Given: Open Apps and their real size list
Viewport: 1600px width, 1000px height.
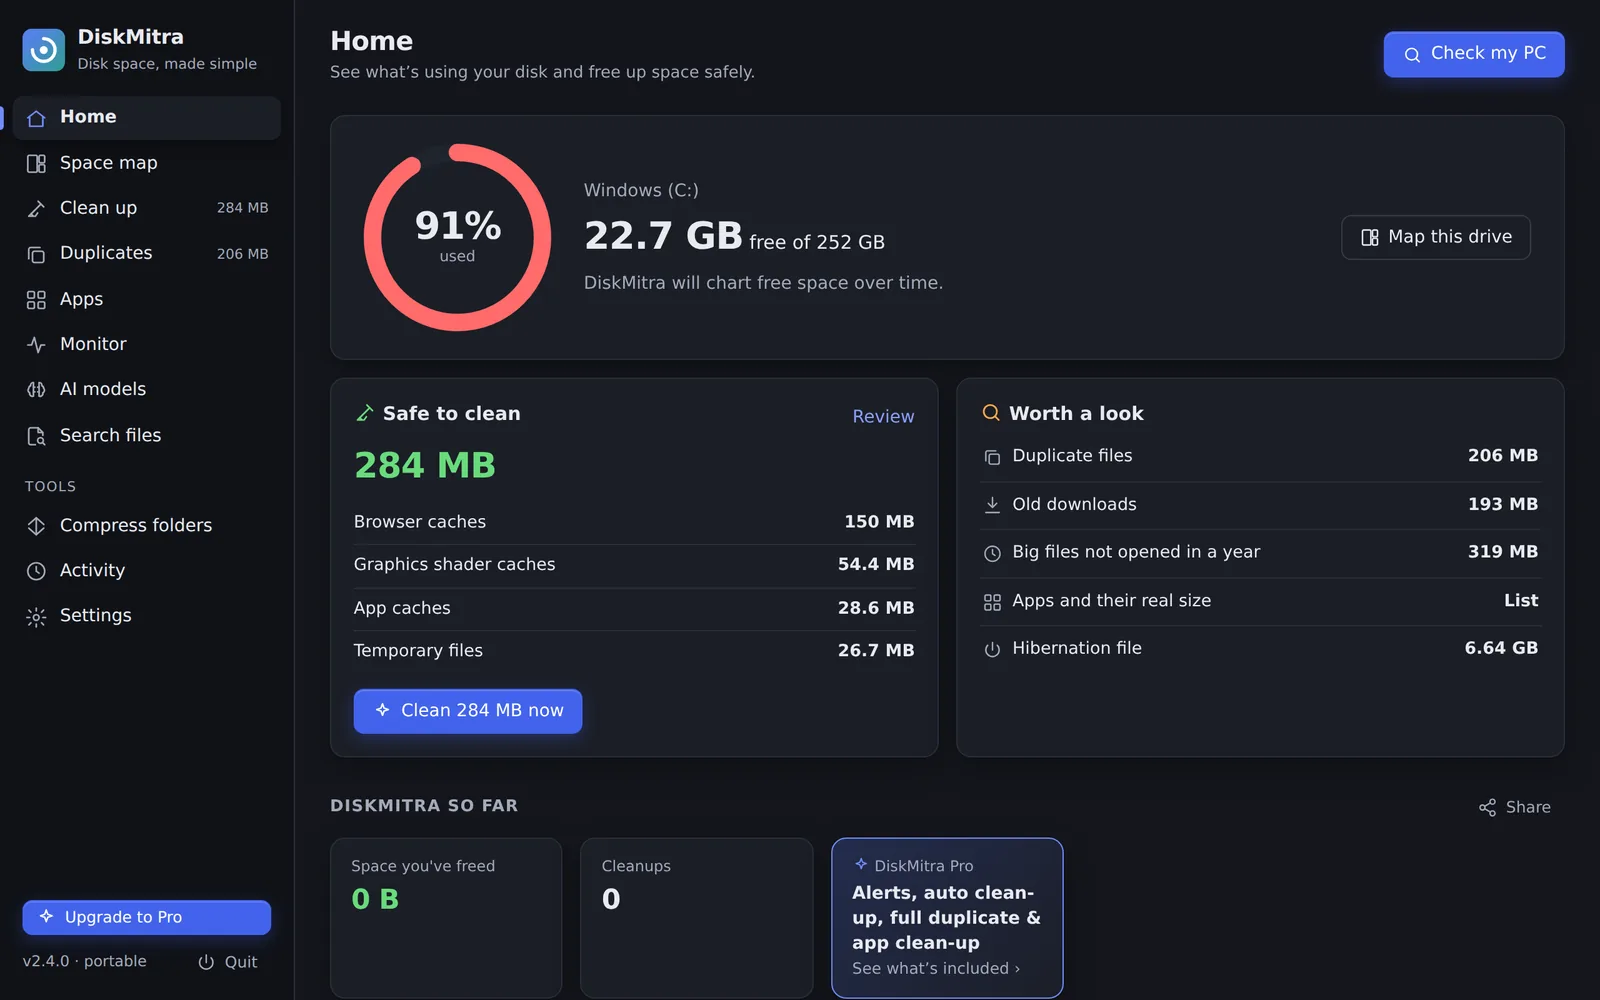Looking at the screenshot, I should [x=1261, y=601].
